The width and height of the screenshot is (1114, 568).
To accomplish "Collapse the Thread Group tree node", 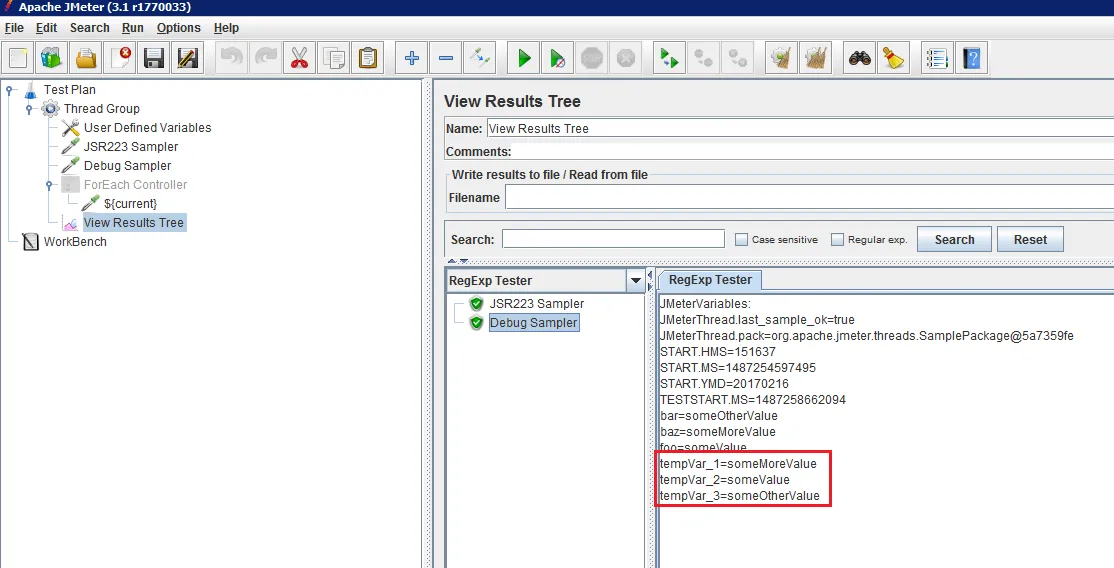I will 29,109.
